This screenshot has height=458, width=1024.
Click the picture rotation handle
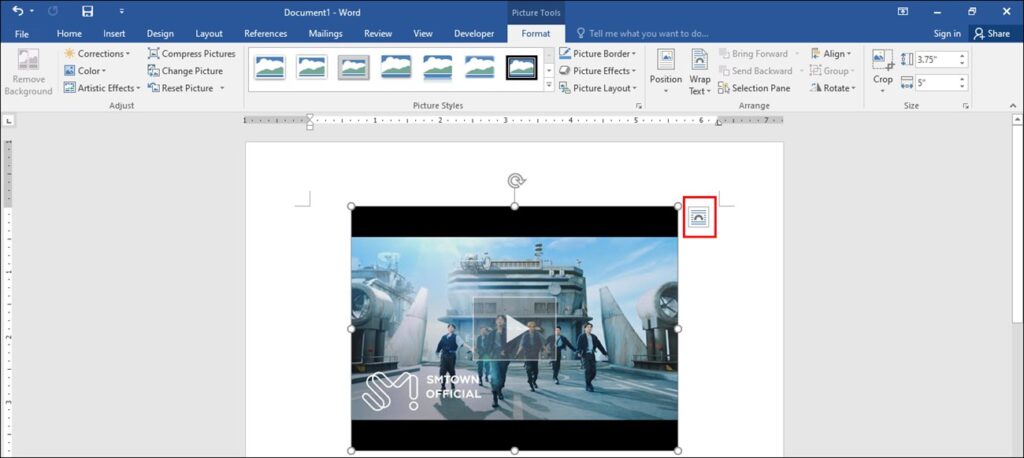pyautogui.click(x=515, y=180)
